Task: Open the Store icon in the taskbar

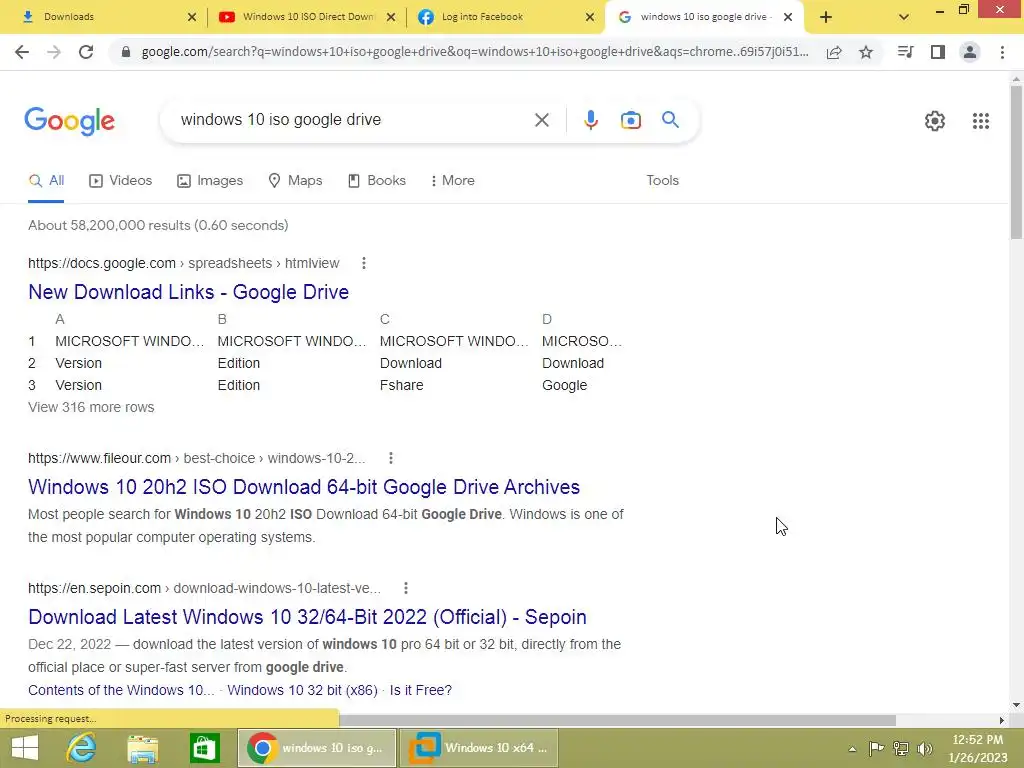Action: click(204, 748)
